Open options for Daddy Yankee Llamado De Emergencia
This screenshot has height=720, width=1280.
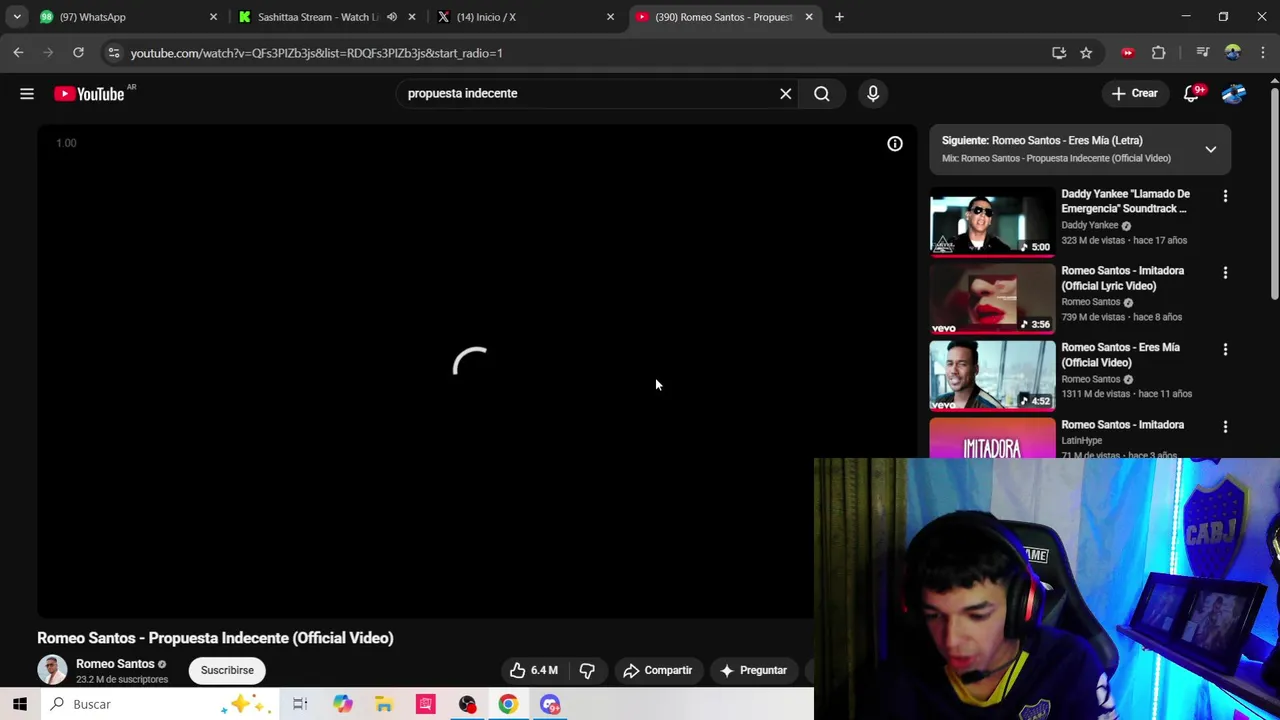1225,196
